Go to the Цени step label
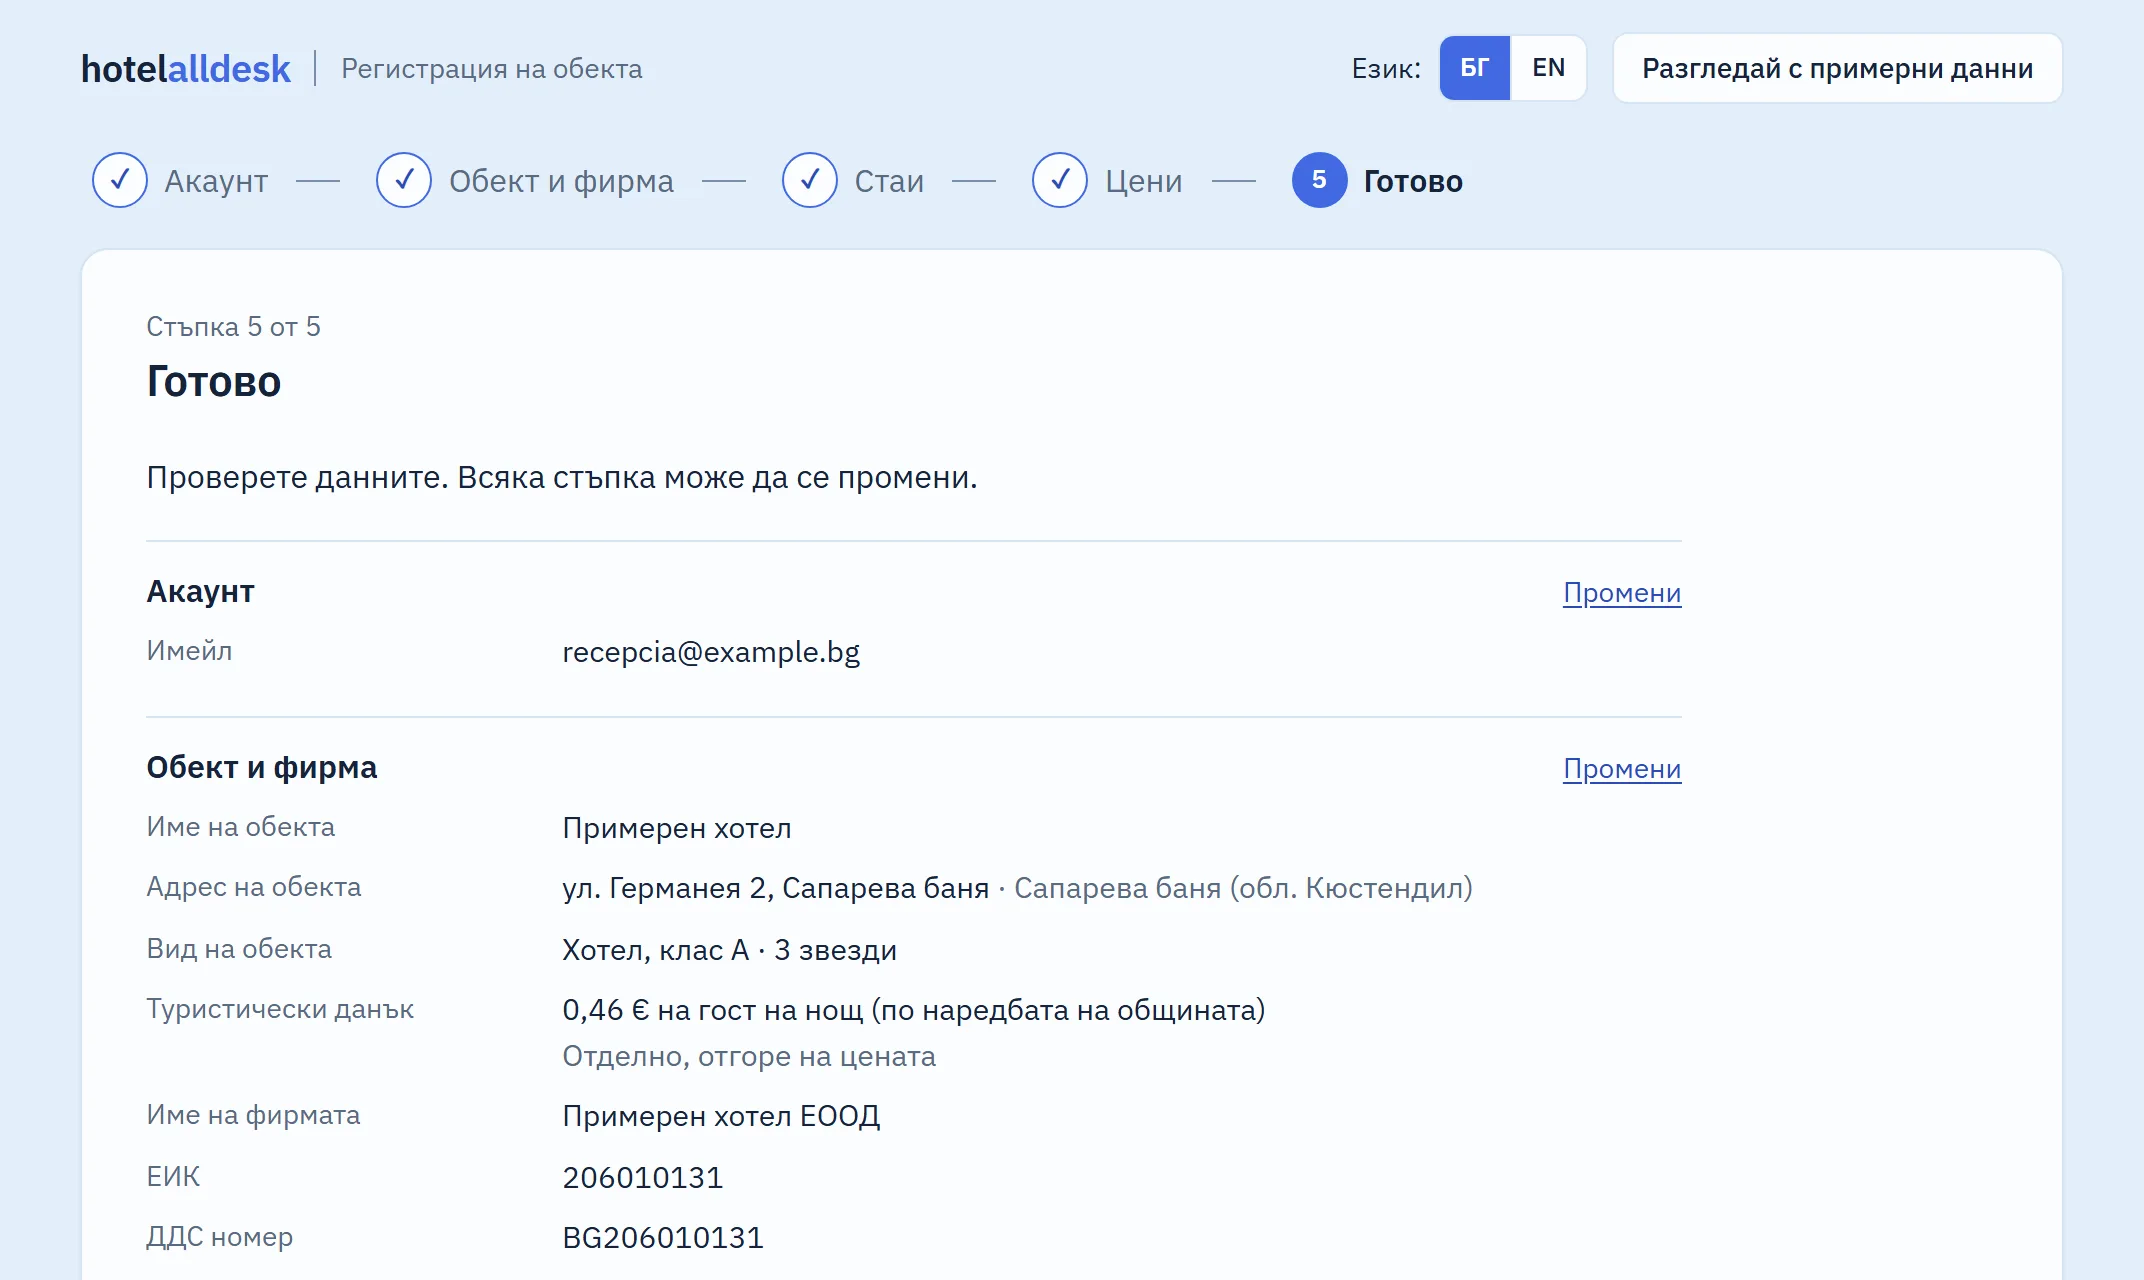 (x=1144, y=181)
